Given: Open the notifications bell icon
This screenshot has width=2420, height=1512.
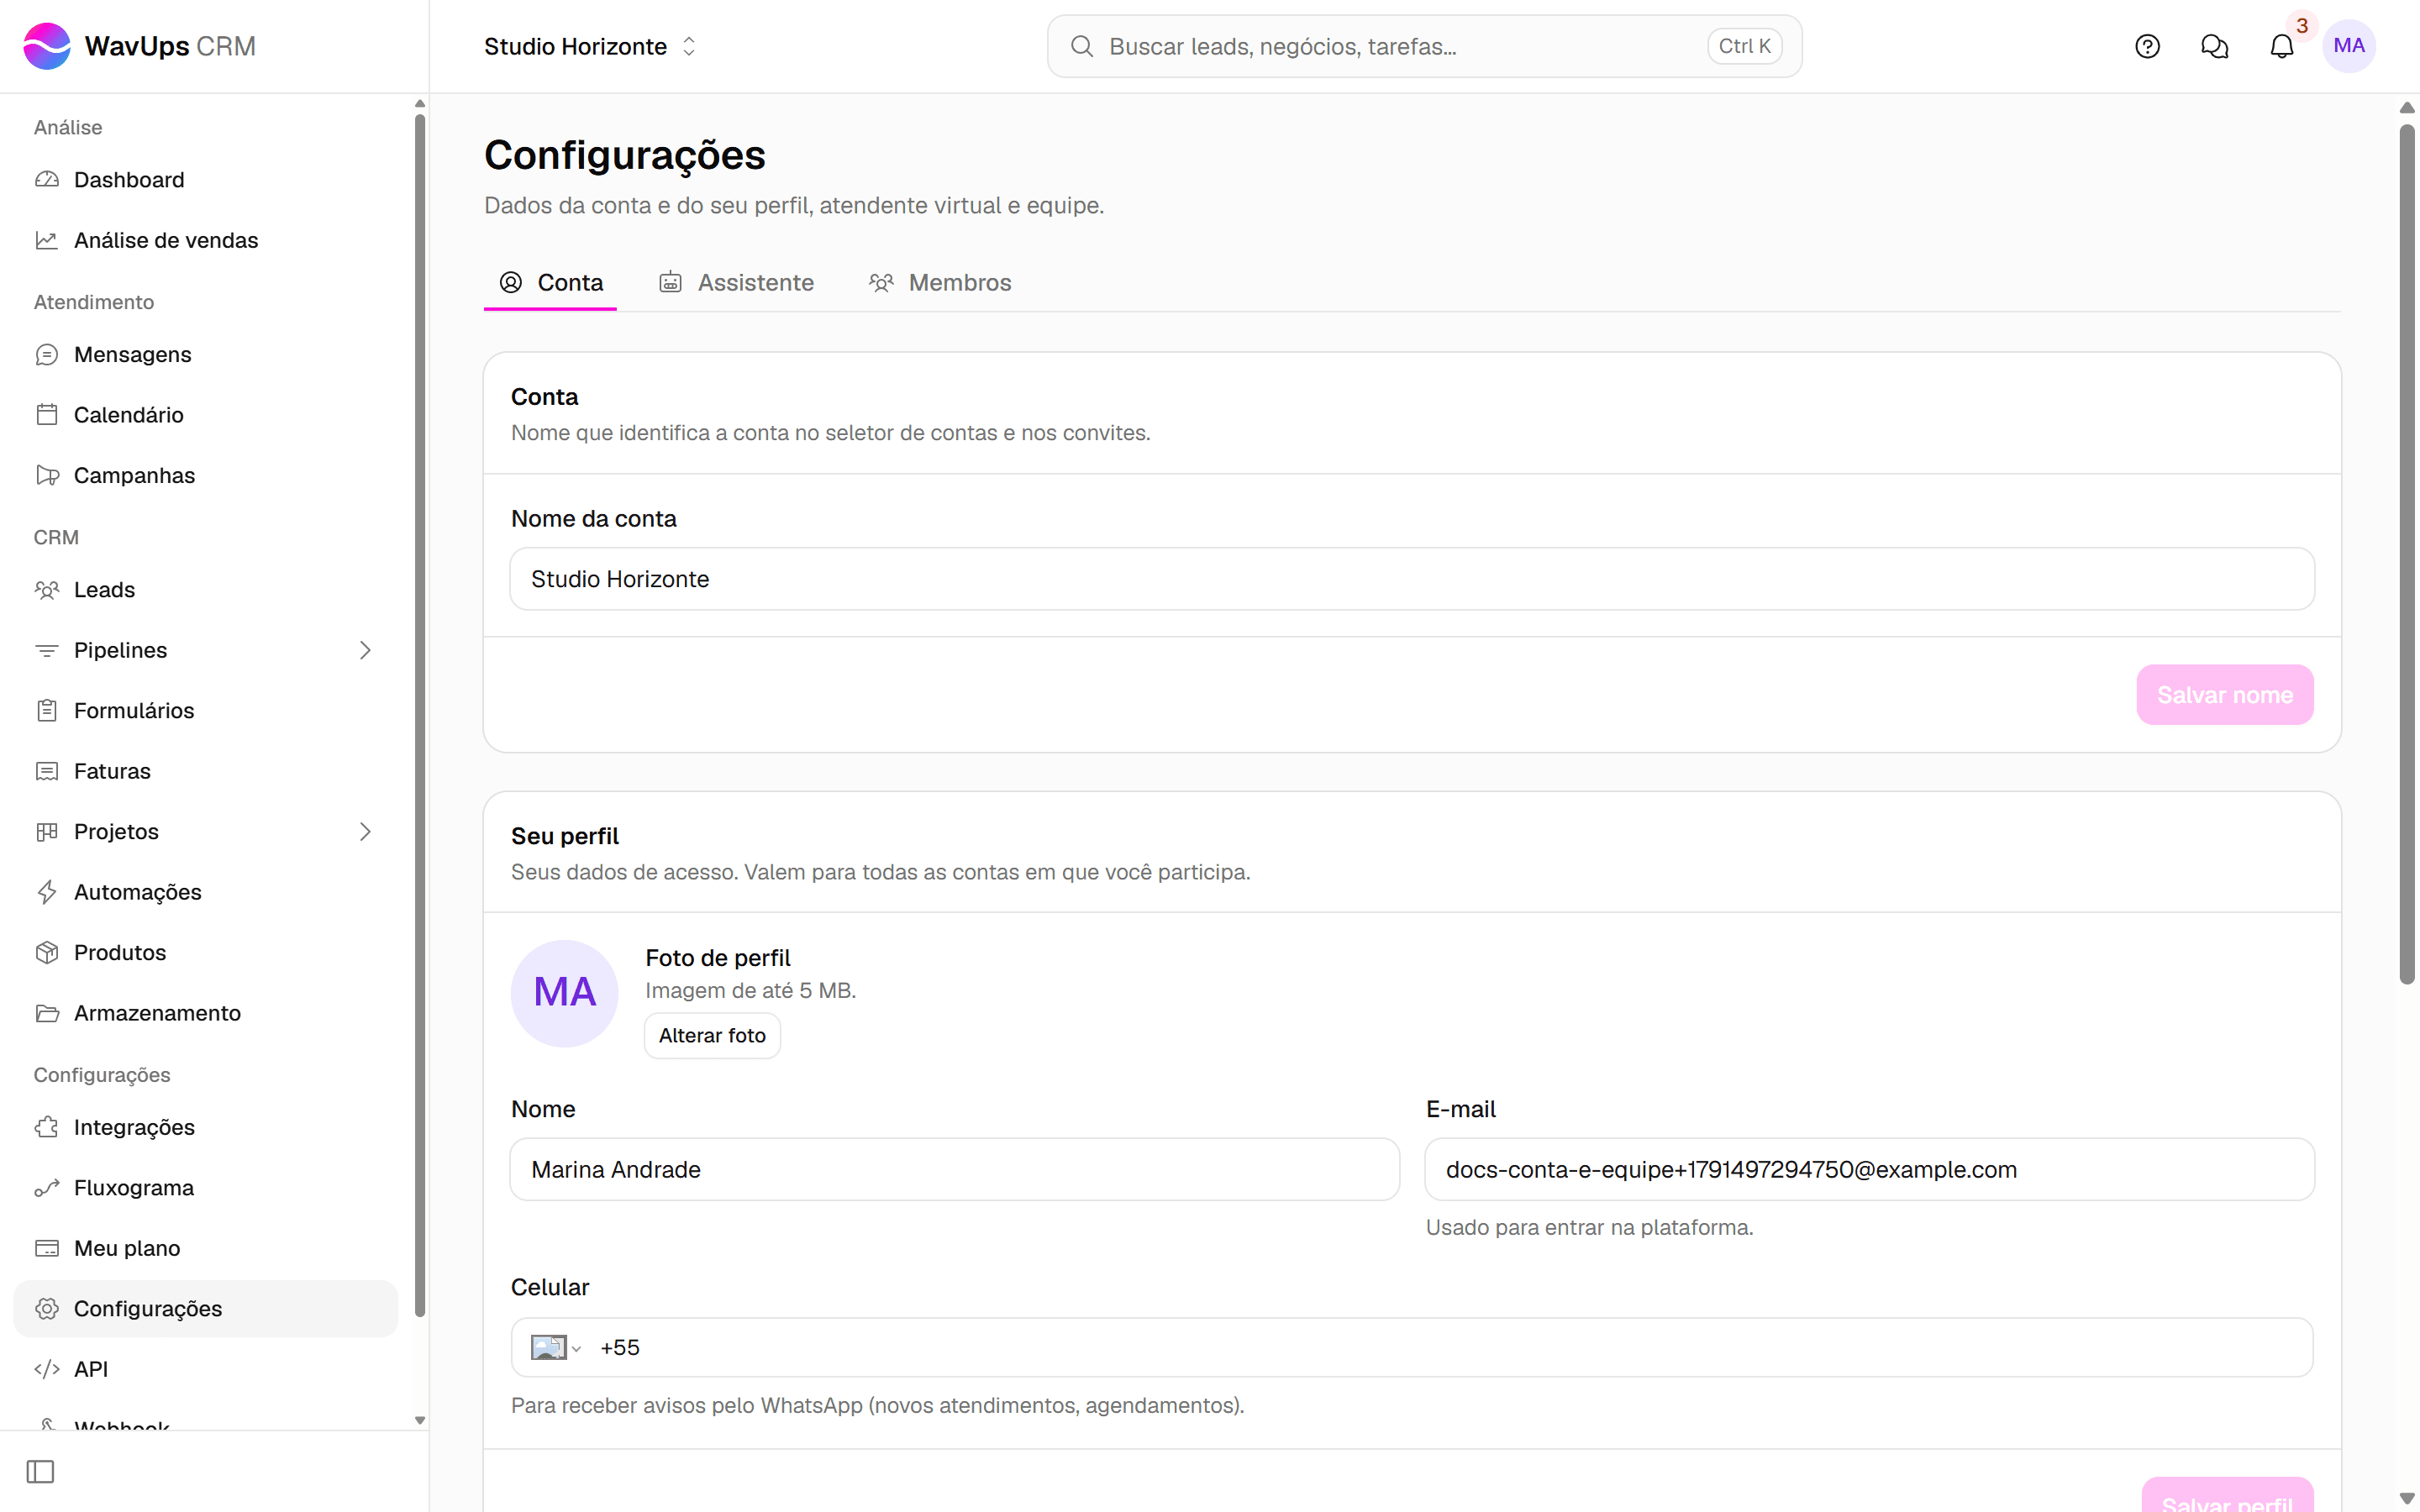Looking at the screenshot, I should pos(2281,46).
